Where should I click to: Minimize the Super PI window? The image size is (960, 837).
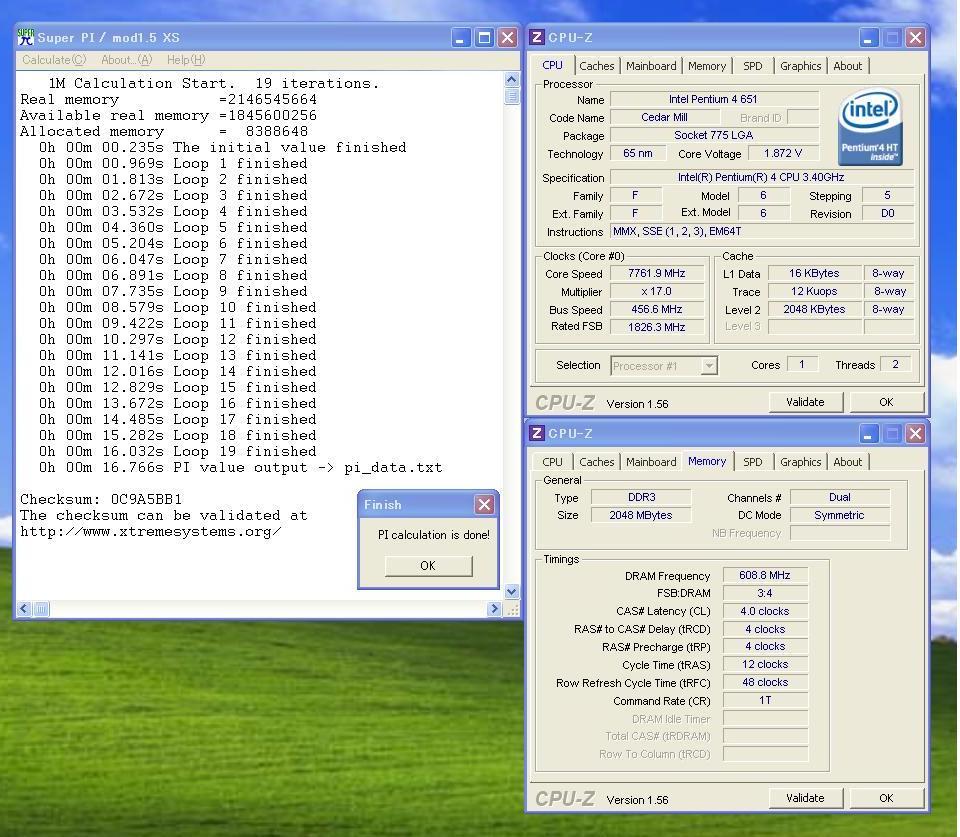pos(460,38)
